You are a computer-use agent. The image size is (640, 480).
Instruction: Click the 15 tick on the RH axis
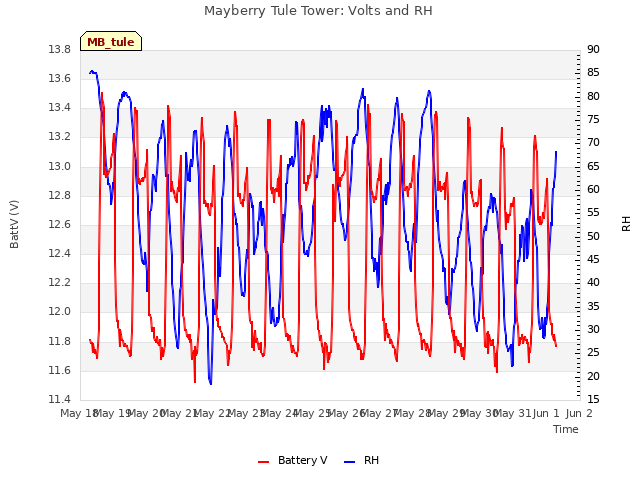pyautogui.click(x=593, y=399)
